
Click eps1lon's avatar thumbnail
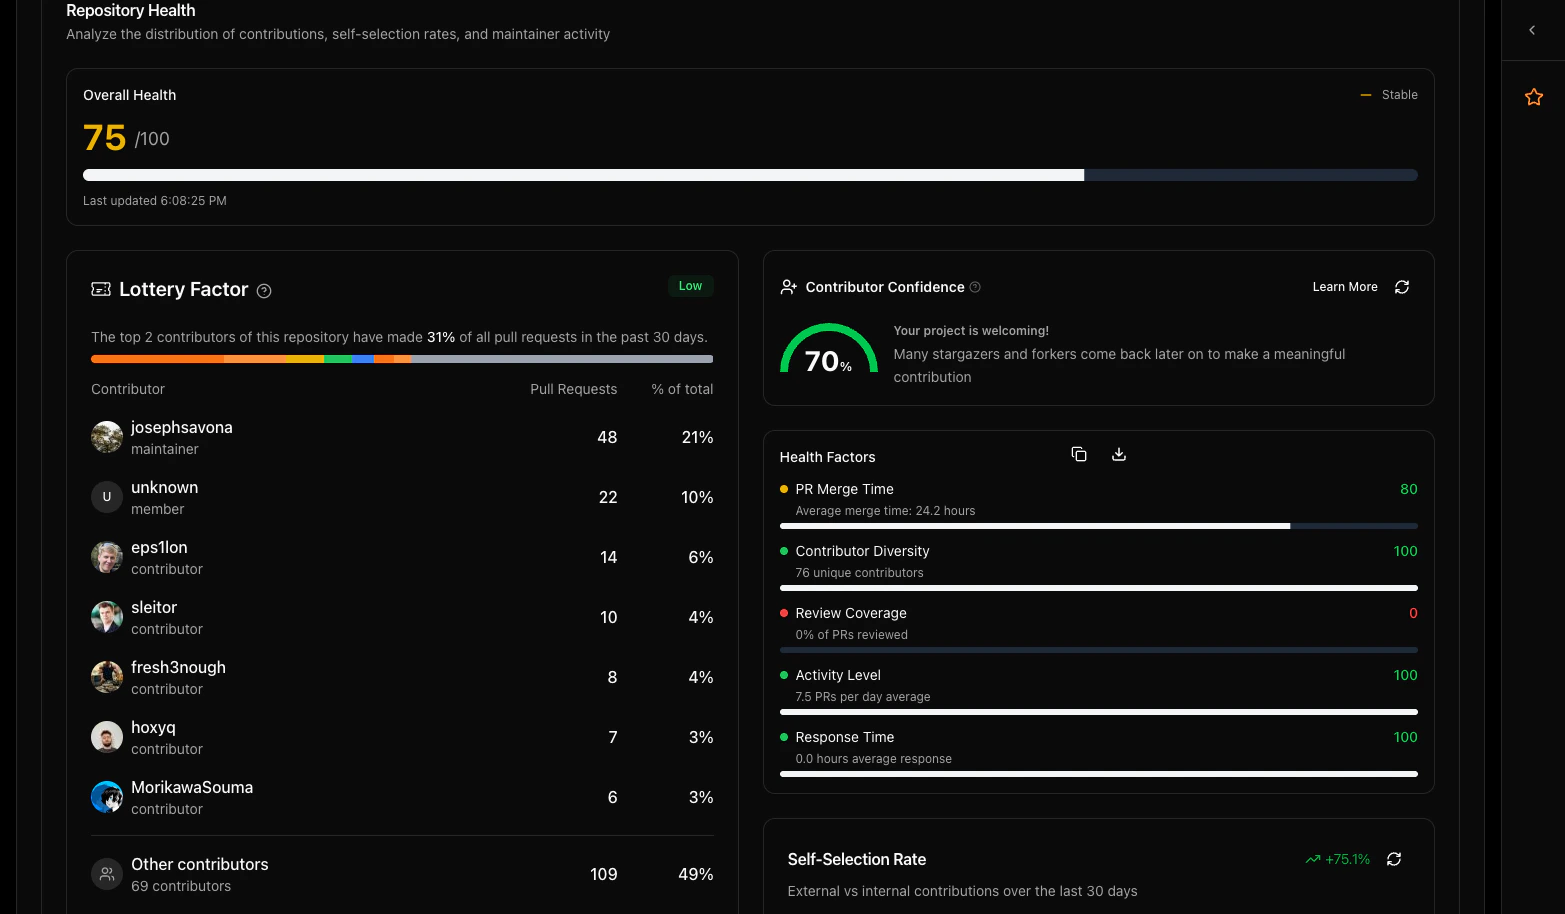[107, 557]
